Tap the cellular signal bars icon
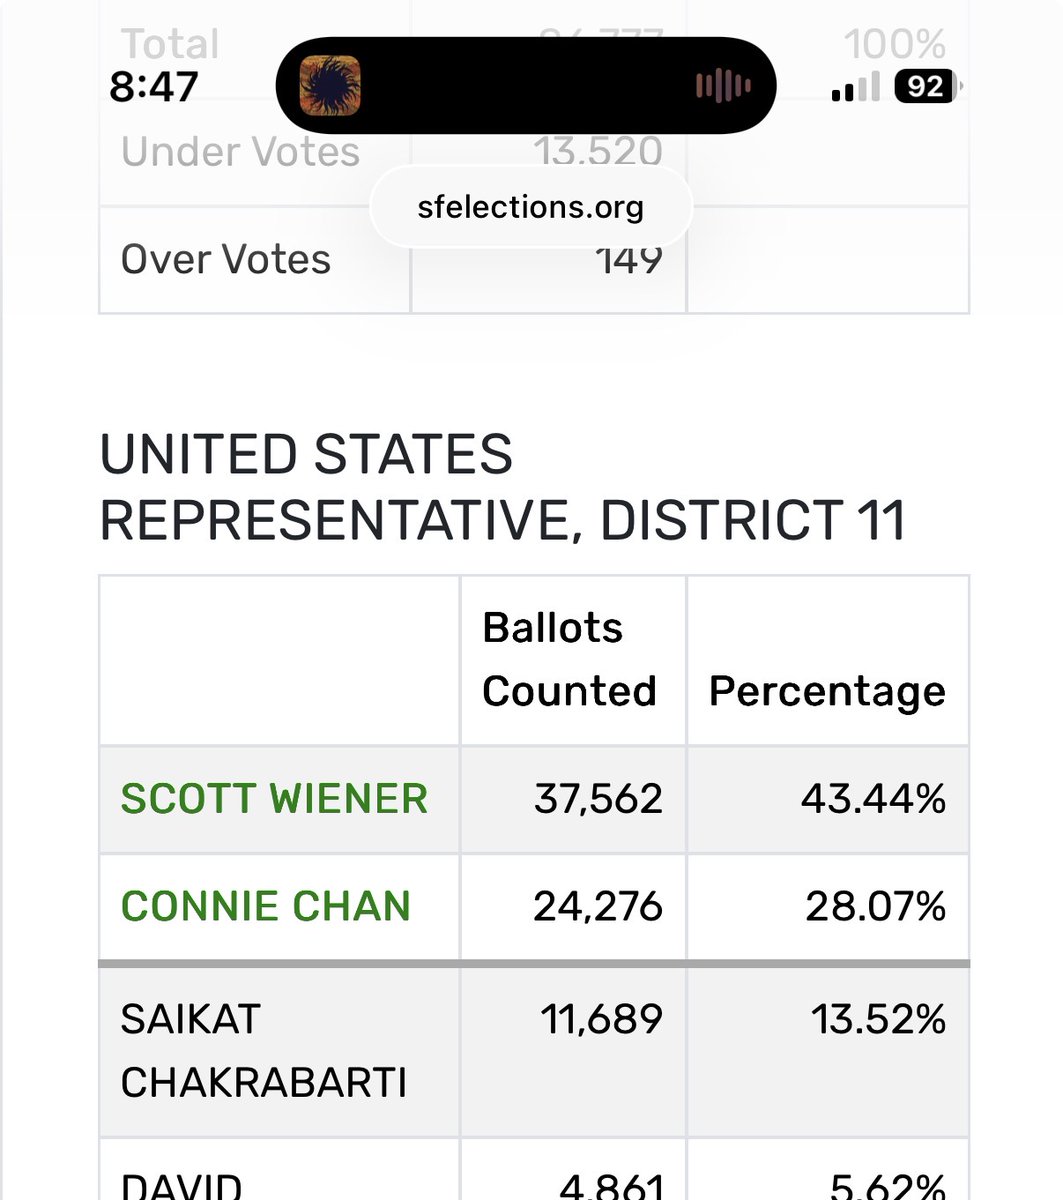The width and height of the screenshot is (1063, 1200). [855, 88]
